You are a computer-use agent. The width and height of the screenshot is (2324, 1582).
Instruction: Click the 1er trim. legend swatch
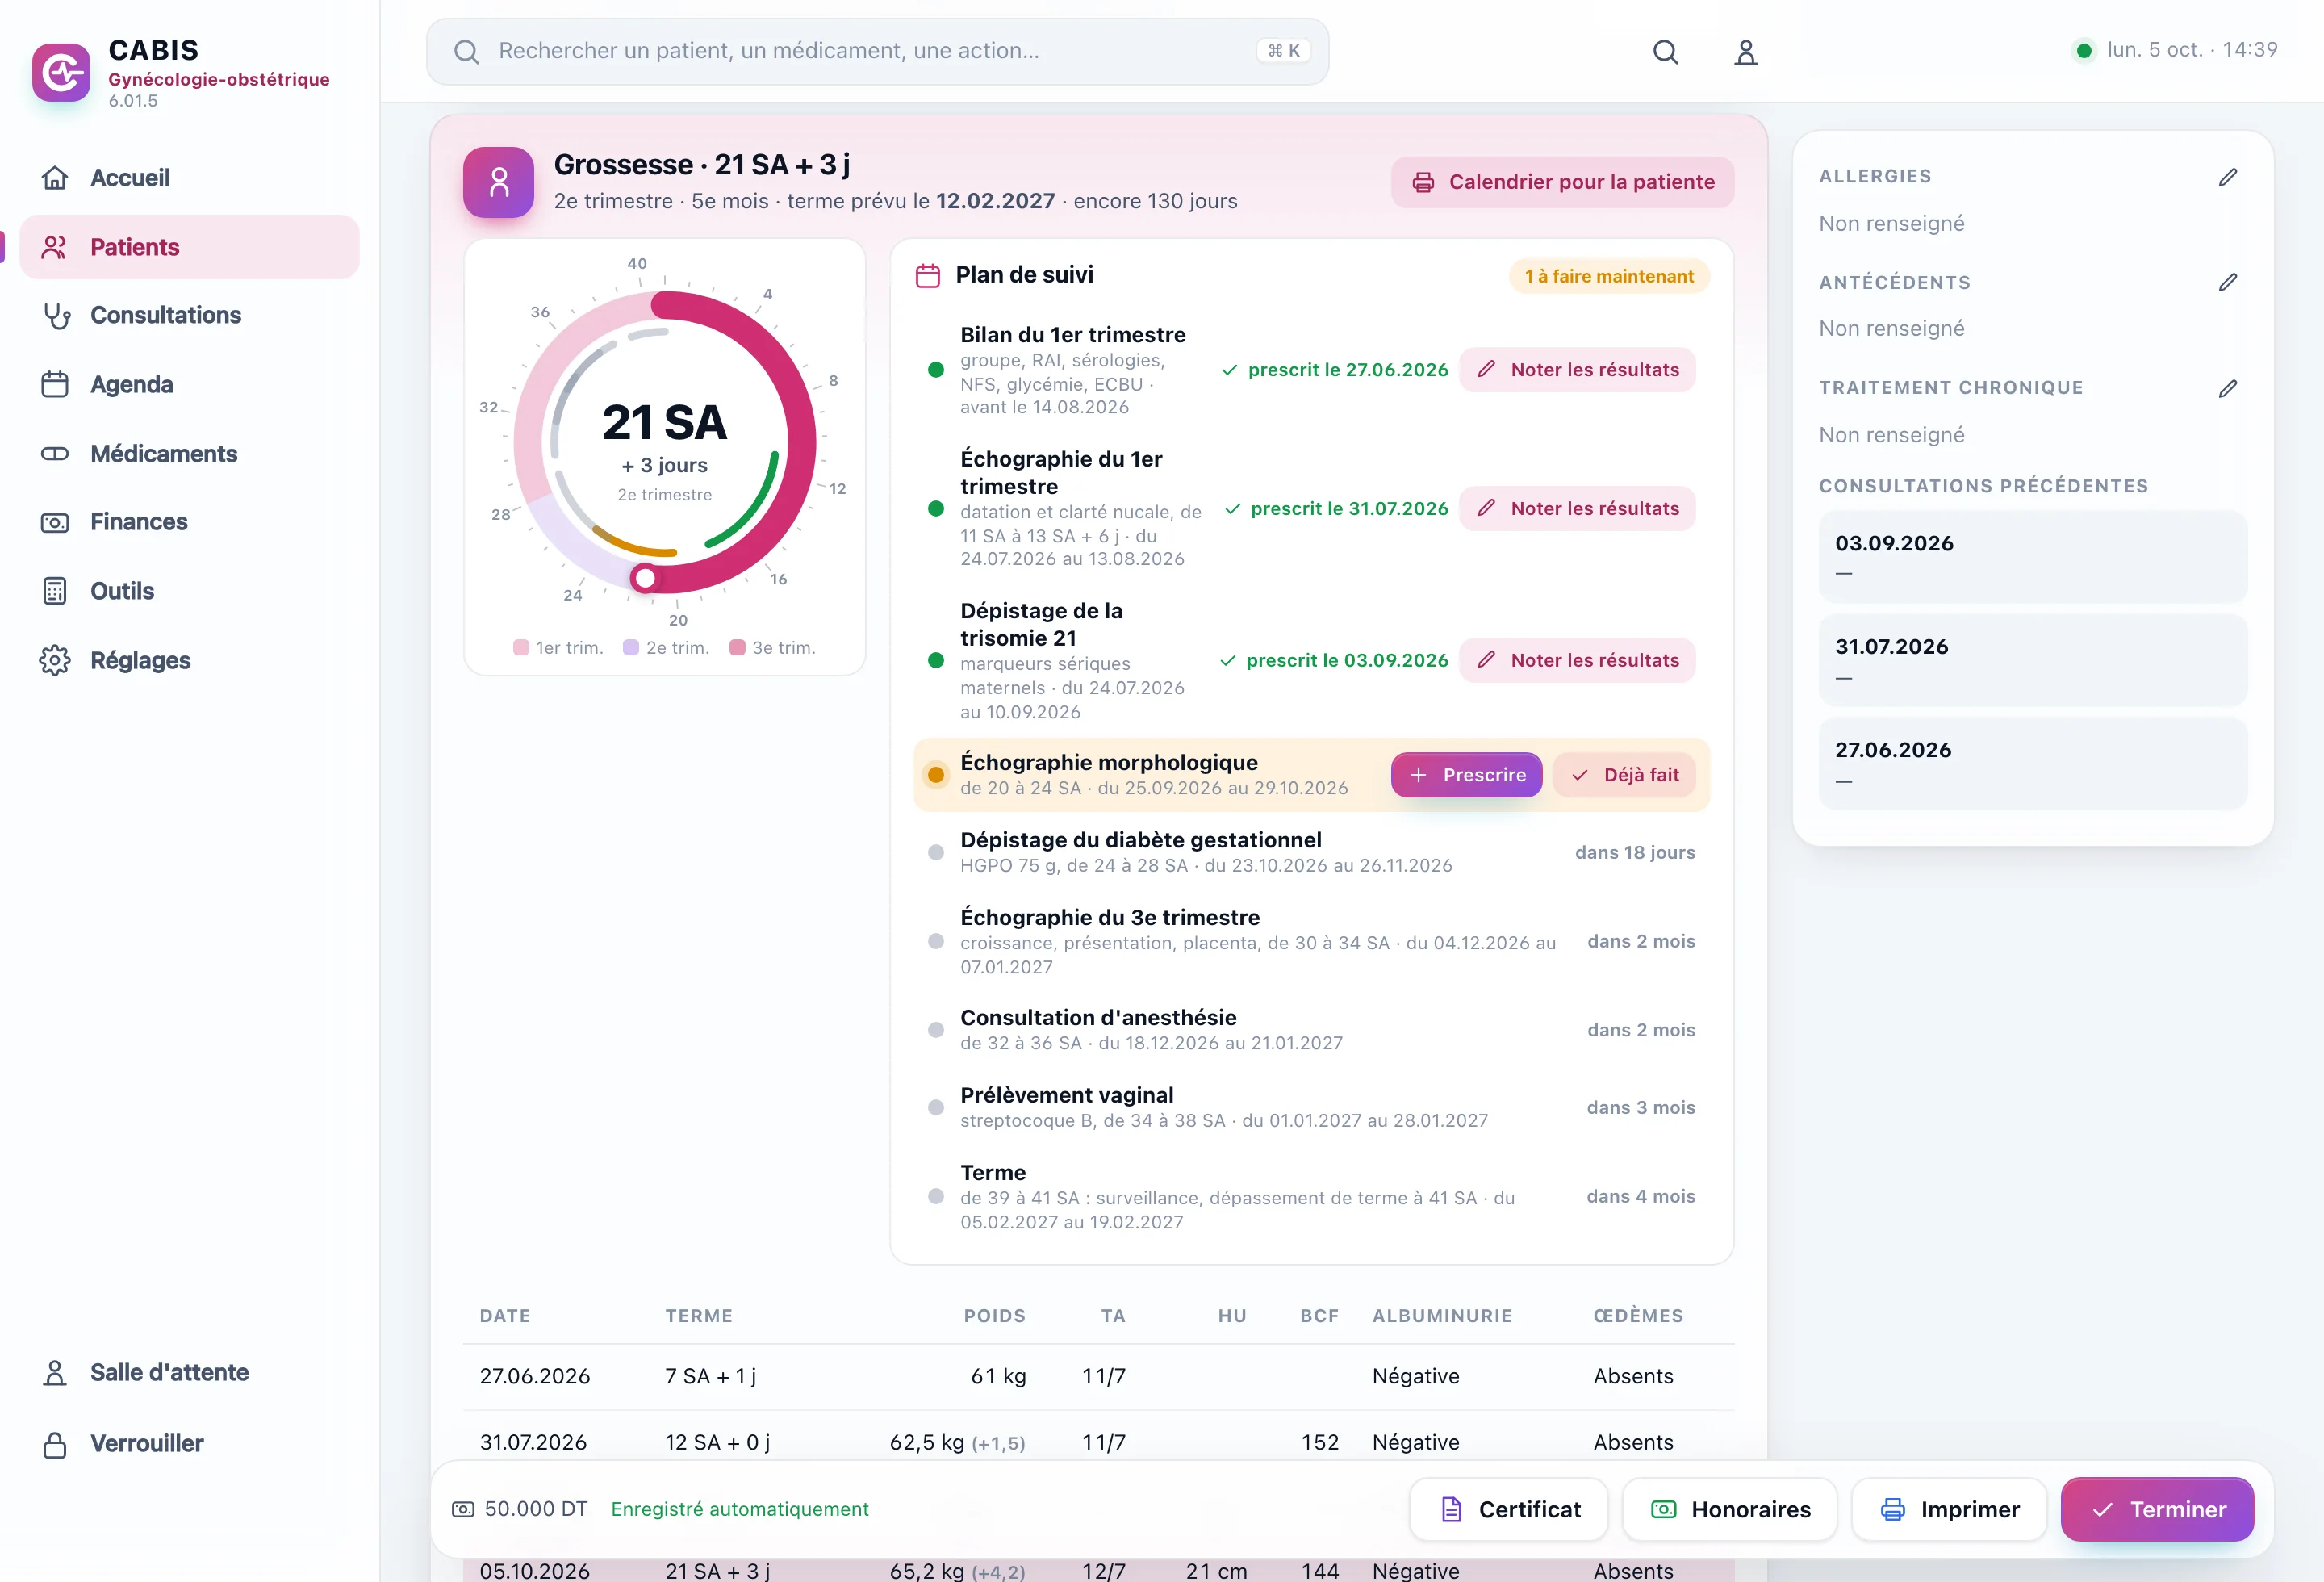coord(521,648)
